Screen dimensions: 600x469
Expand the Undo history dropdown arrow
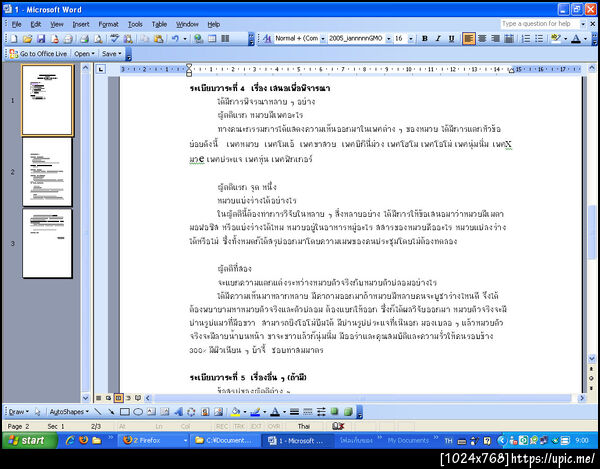tap(185, 39)
